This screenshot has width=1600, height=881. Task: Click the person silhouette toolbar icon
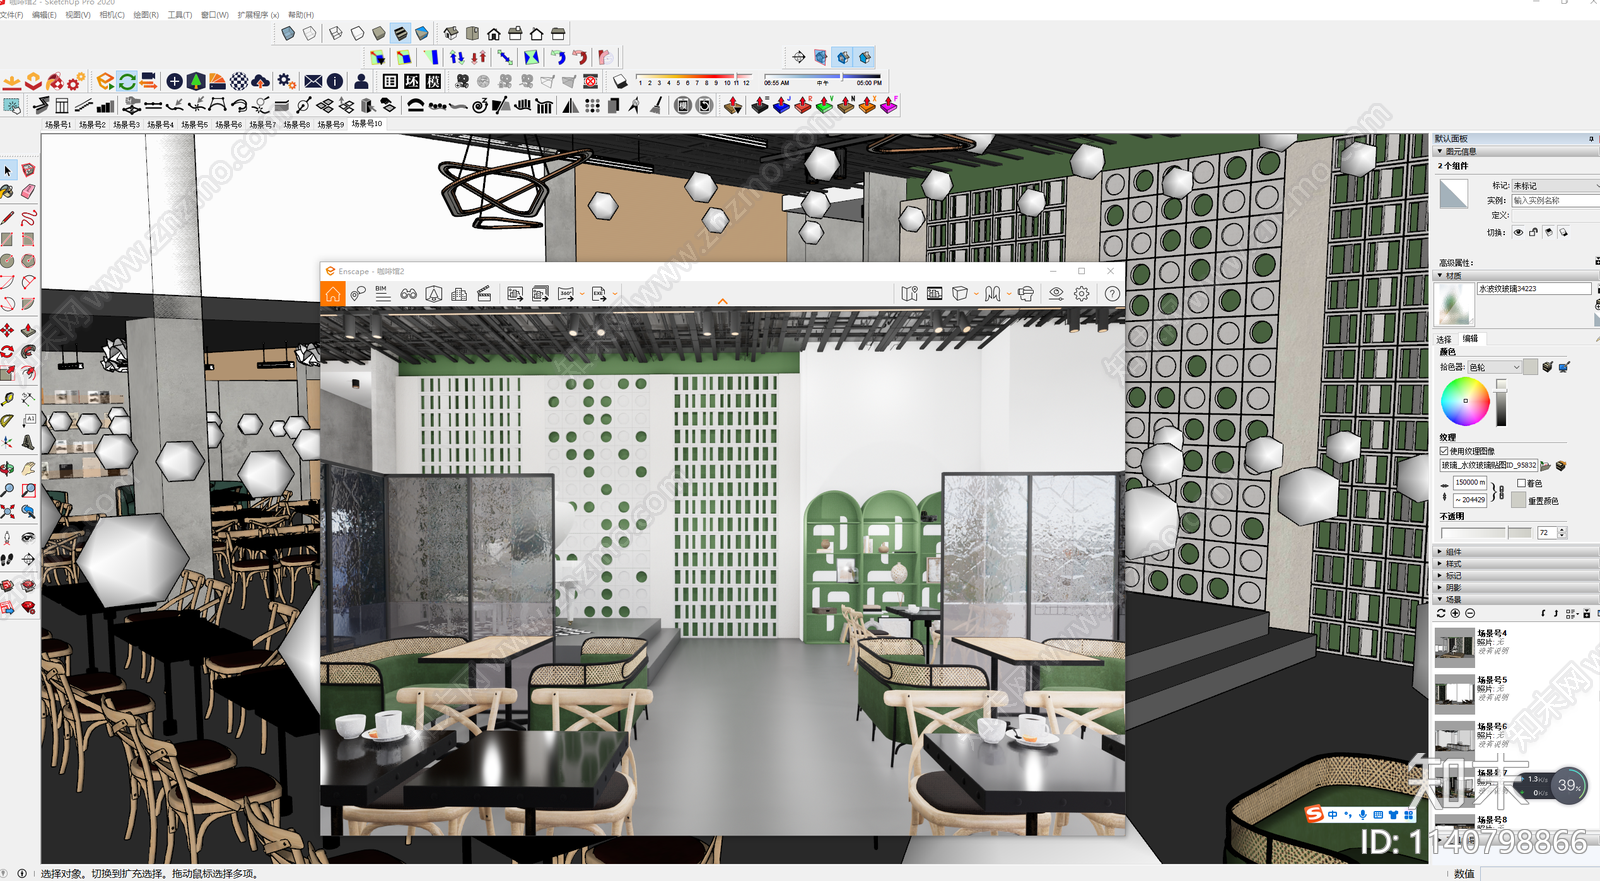point(361,81)
